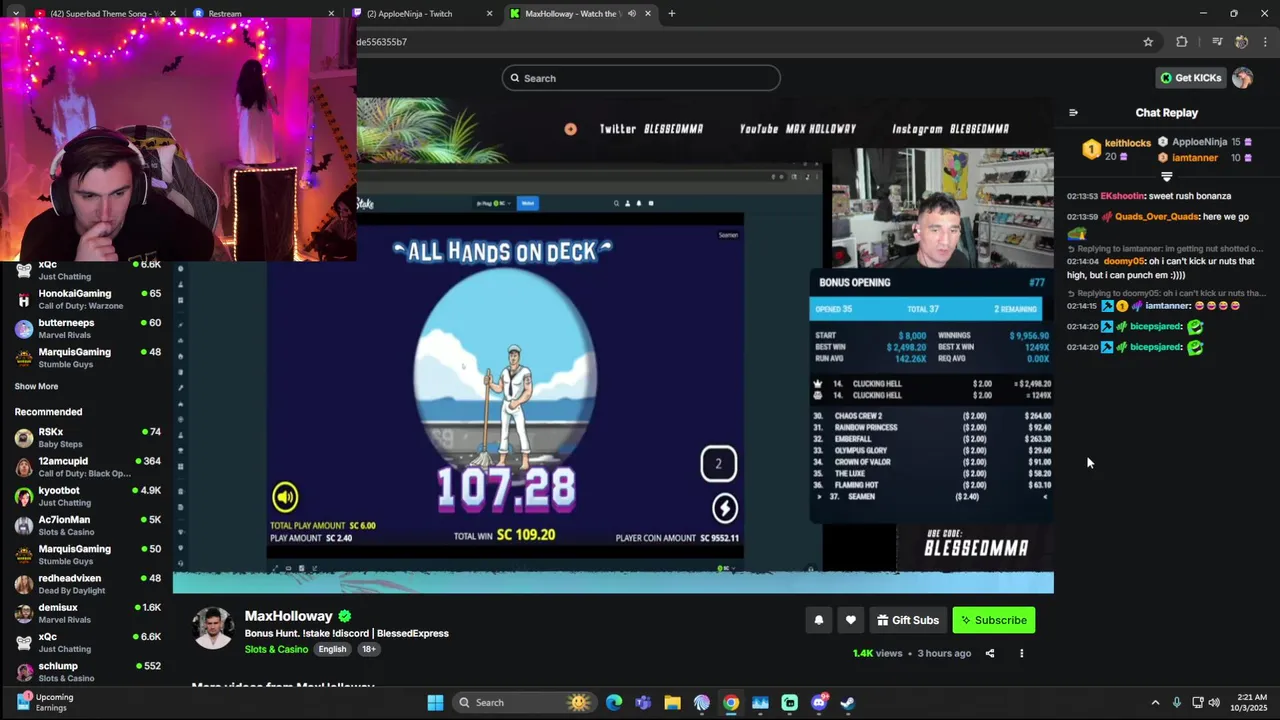
Task: Open the RSKx recommended channel
Action: (x=88, y=437)
